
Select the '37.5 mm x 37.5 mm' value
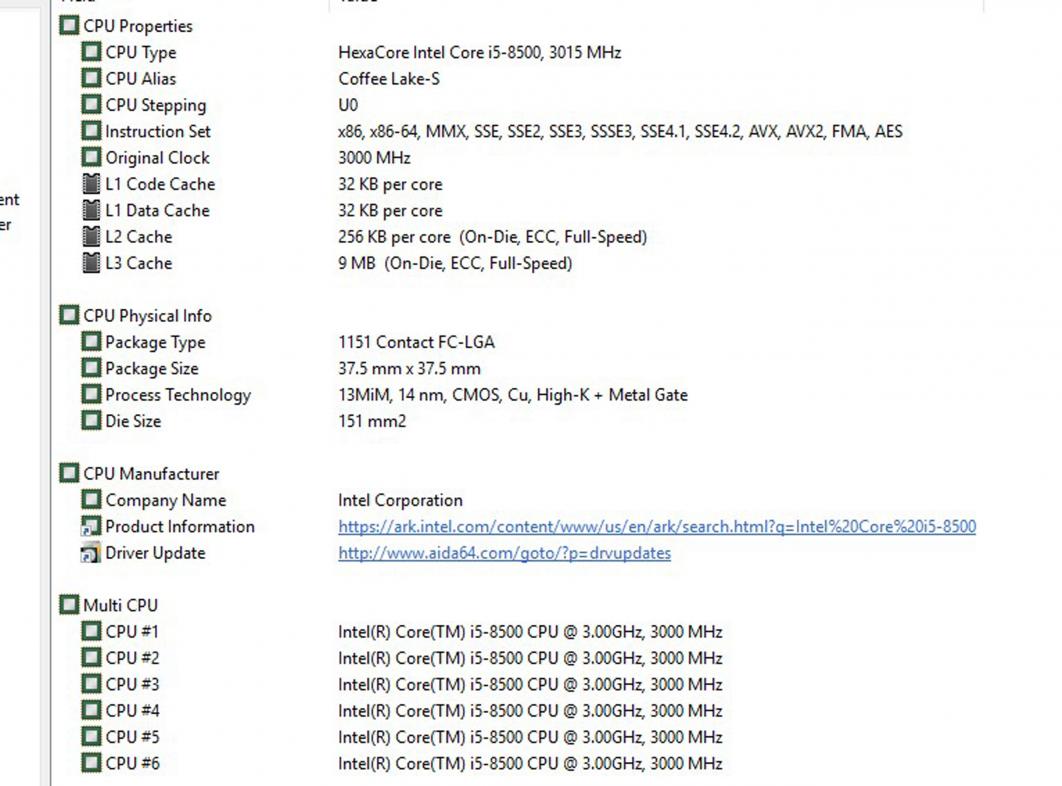409,369
